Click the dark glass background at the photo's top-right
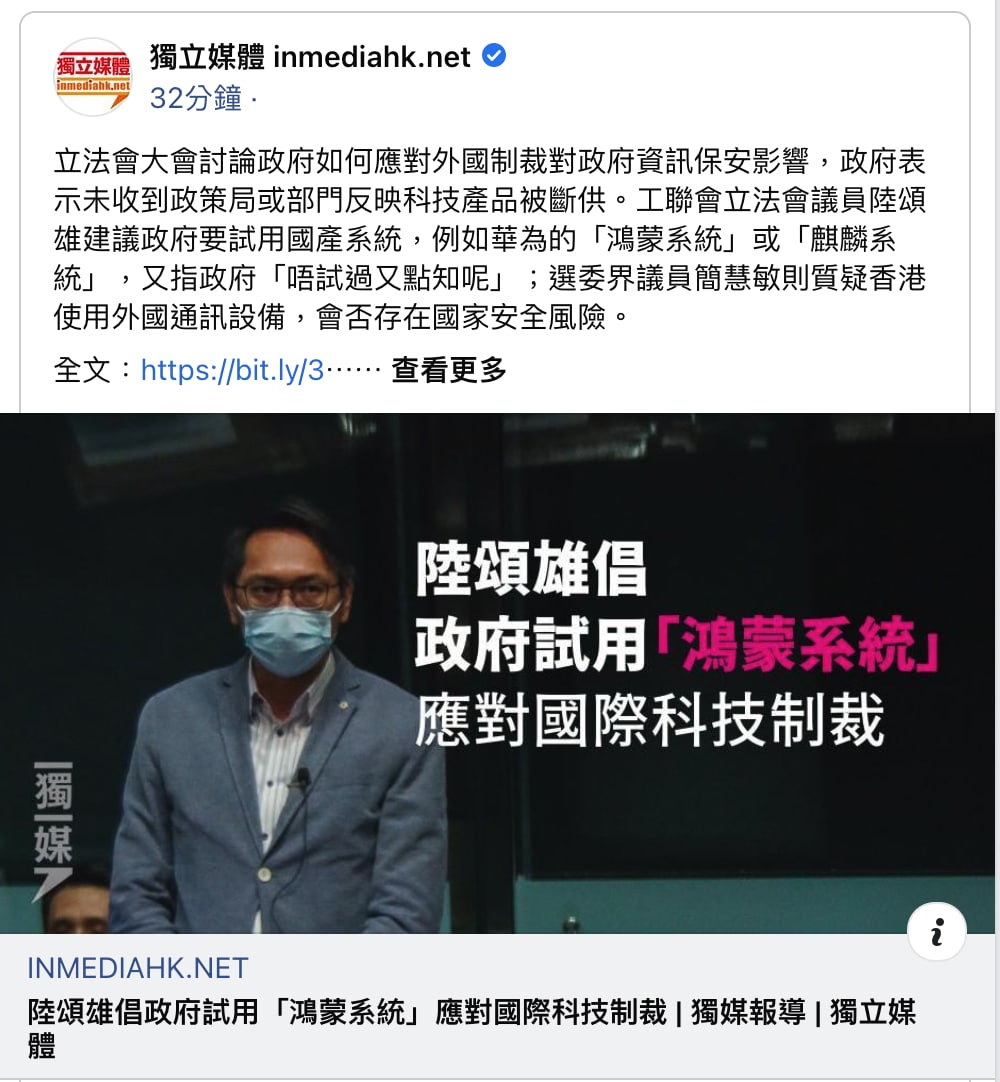 click(863, 483)
